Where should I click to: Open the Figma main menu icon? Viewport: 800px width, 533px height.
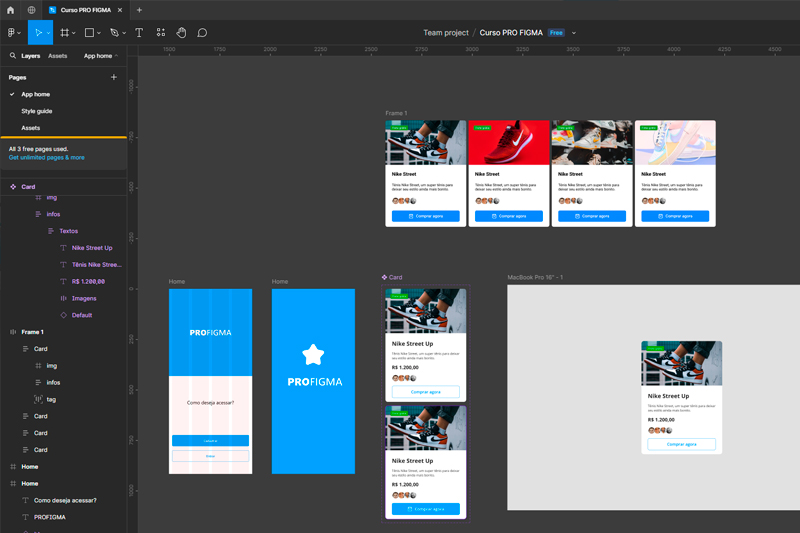coord(11,33)
